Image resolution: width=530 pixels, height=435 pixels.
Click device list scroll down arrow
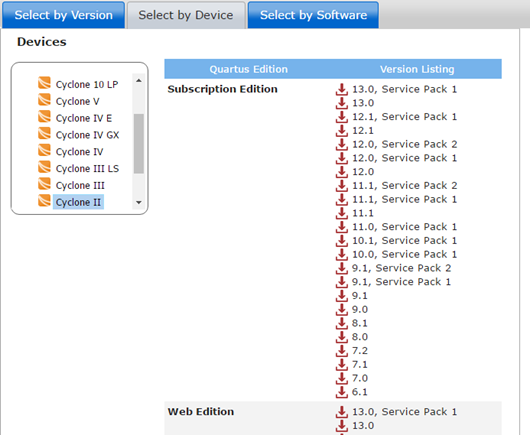click(x=139, y=202)
